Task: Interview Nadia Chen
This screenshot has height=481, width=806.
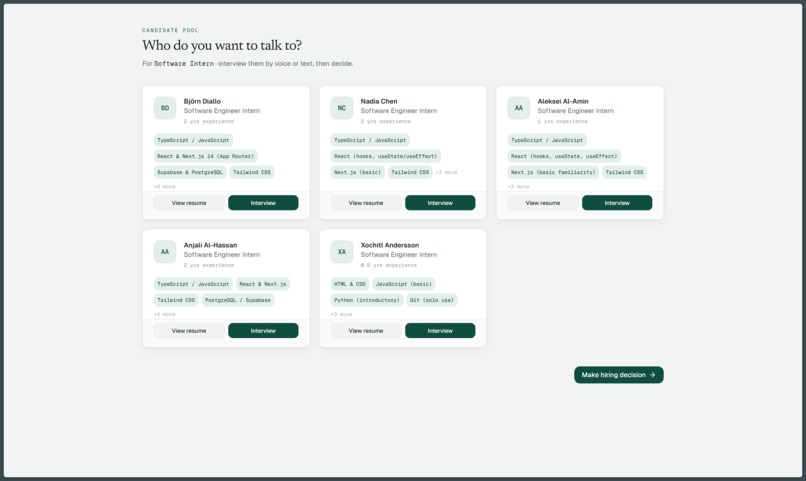Action: pos(440,203)
